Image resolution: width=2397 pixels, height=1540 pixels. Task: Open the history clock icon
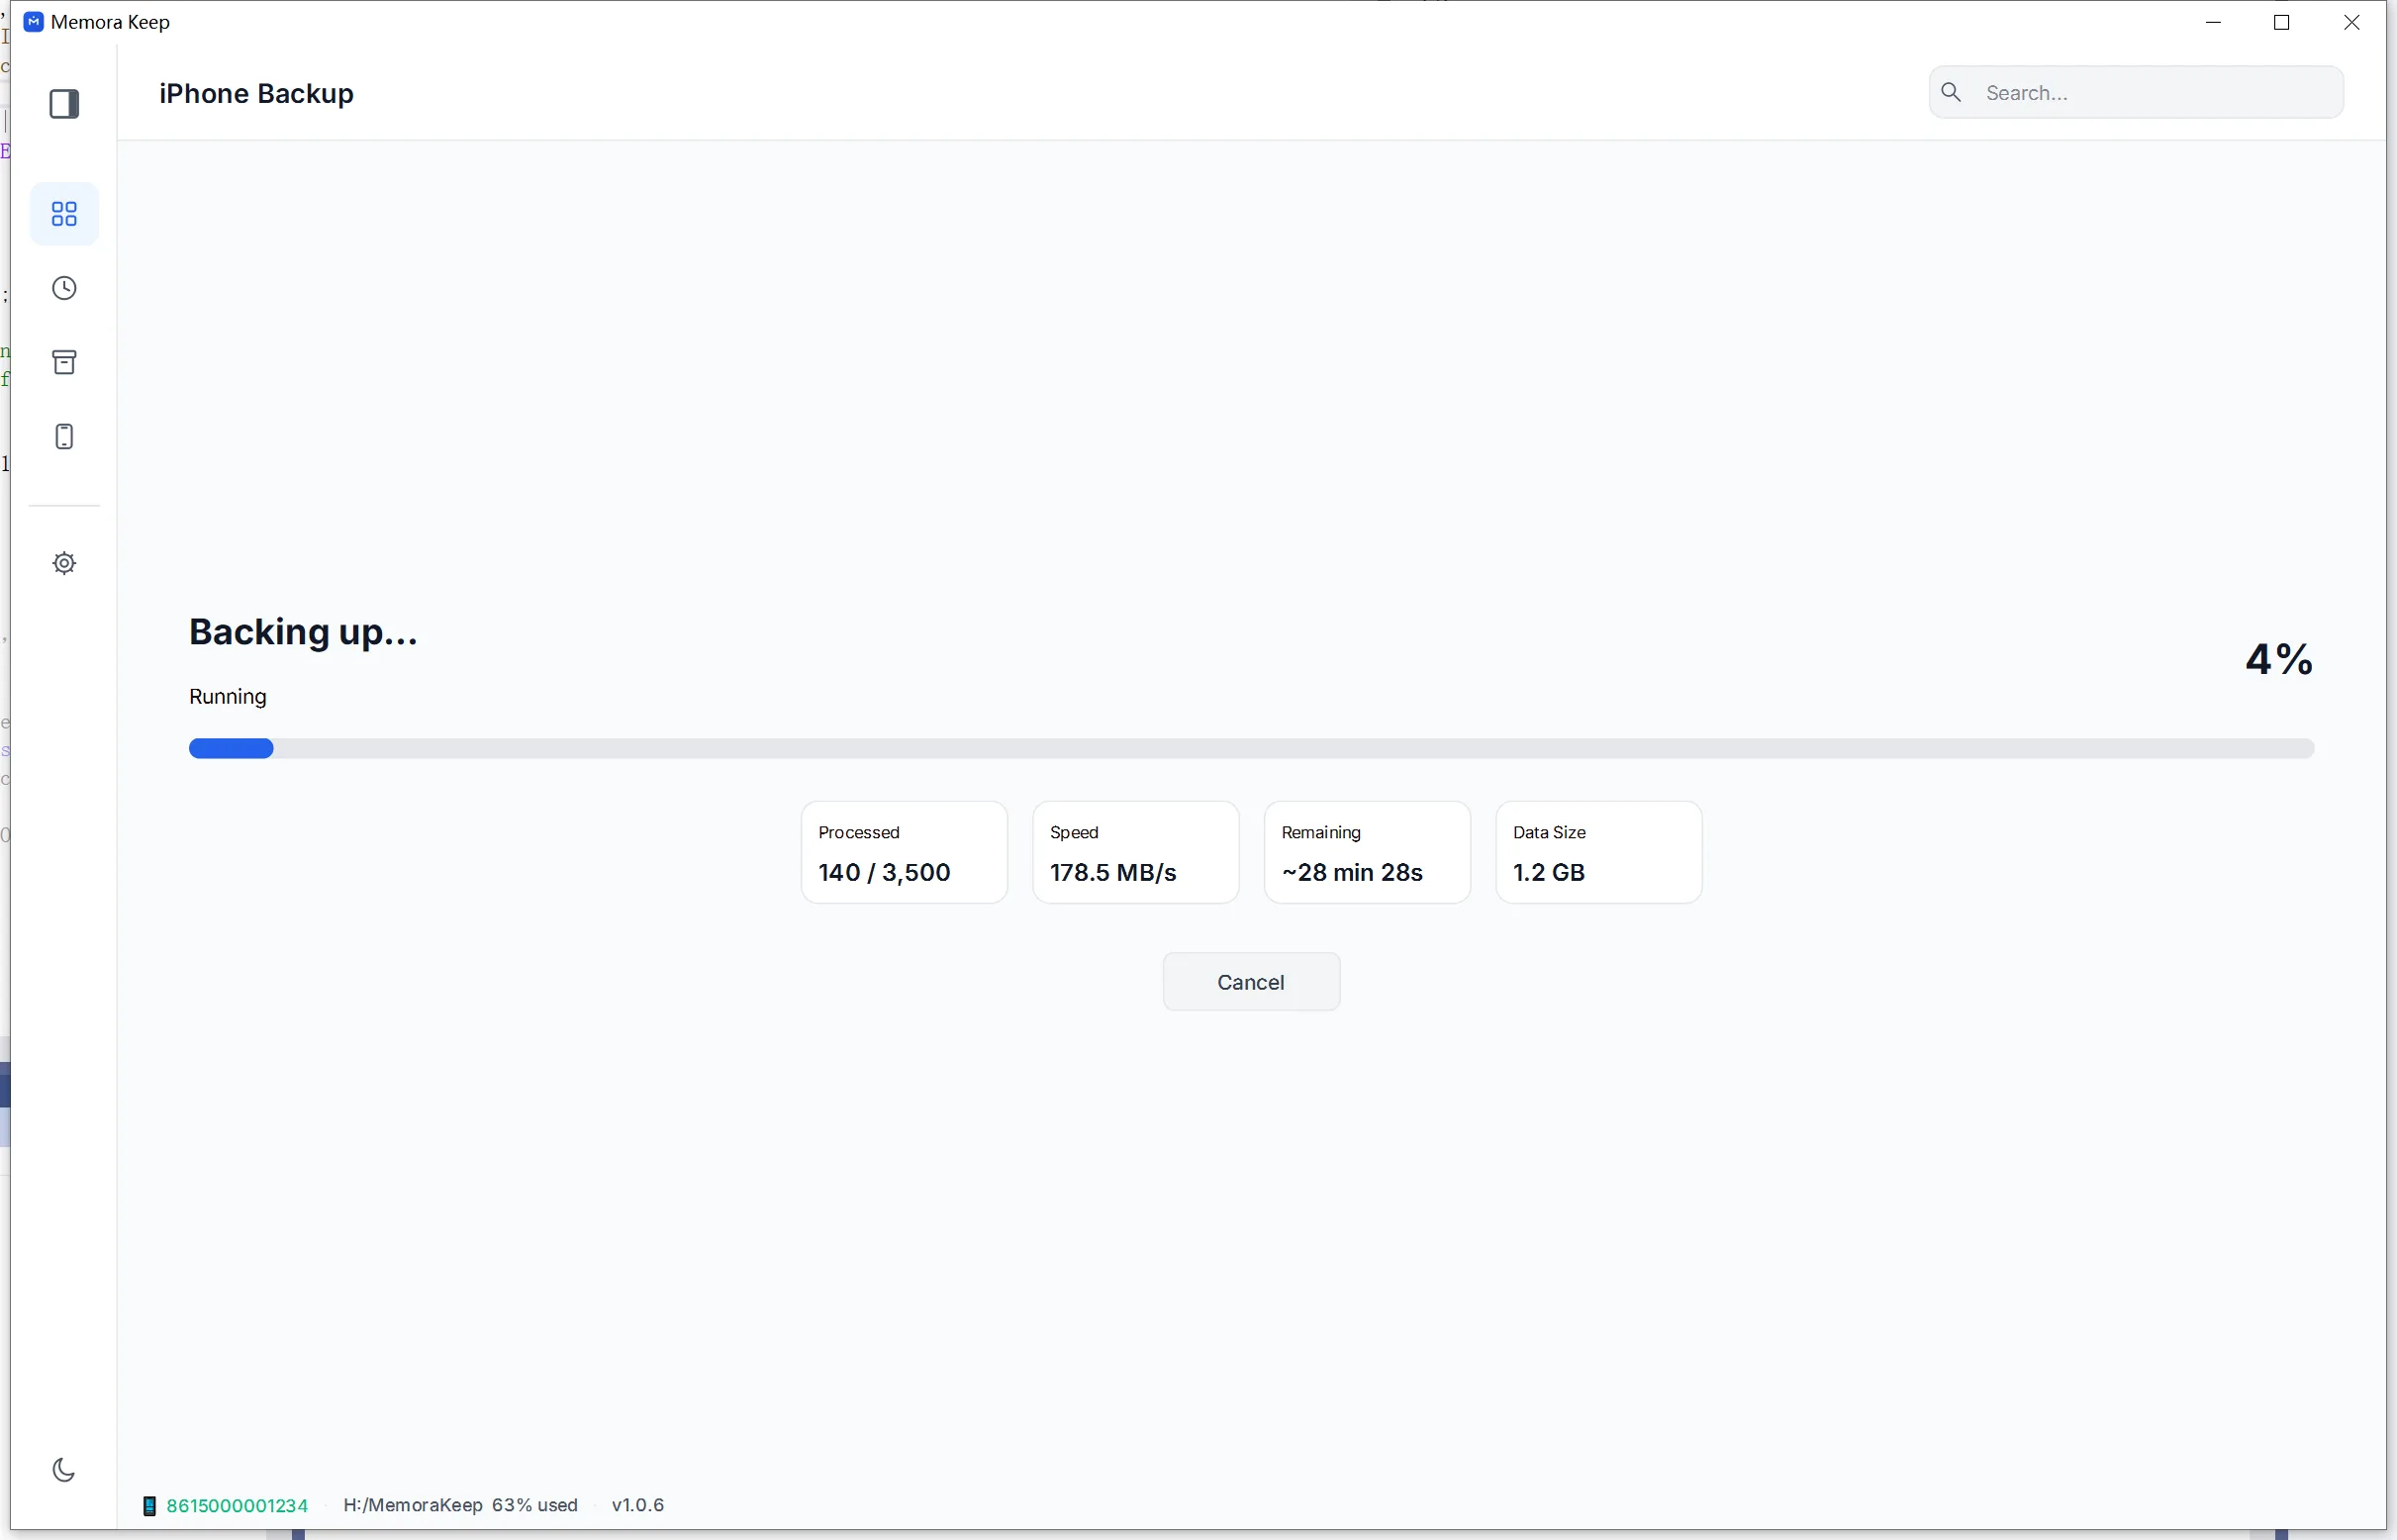click(64, 289)
